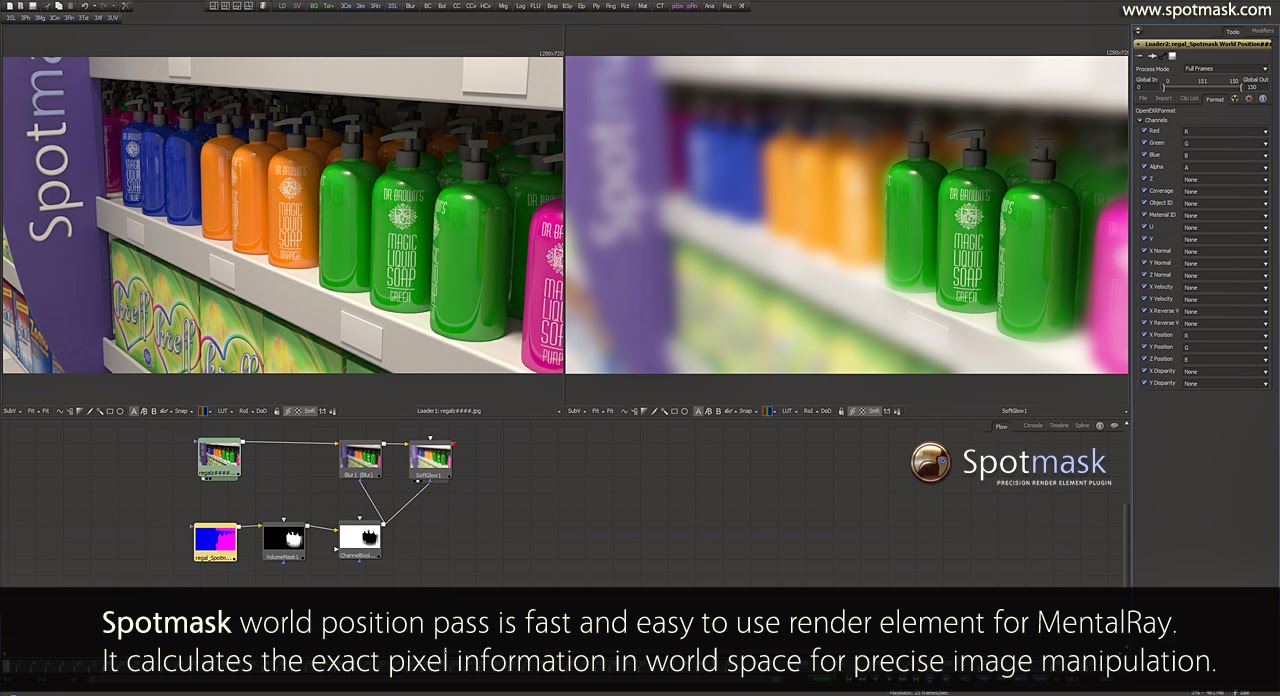Screen dimensions: 1280x696
Task: Add Particle Emitter via pEm button
Action: 677,6
